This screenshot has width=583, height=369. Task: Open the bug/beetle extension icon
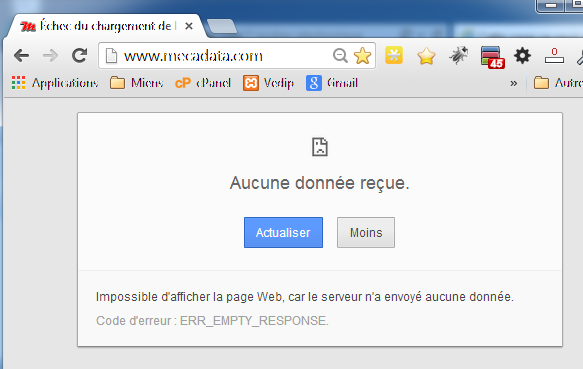coord(458,55)
